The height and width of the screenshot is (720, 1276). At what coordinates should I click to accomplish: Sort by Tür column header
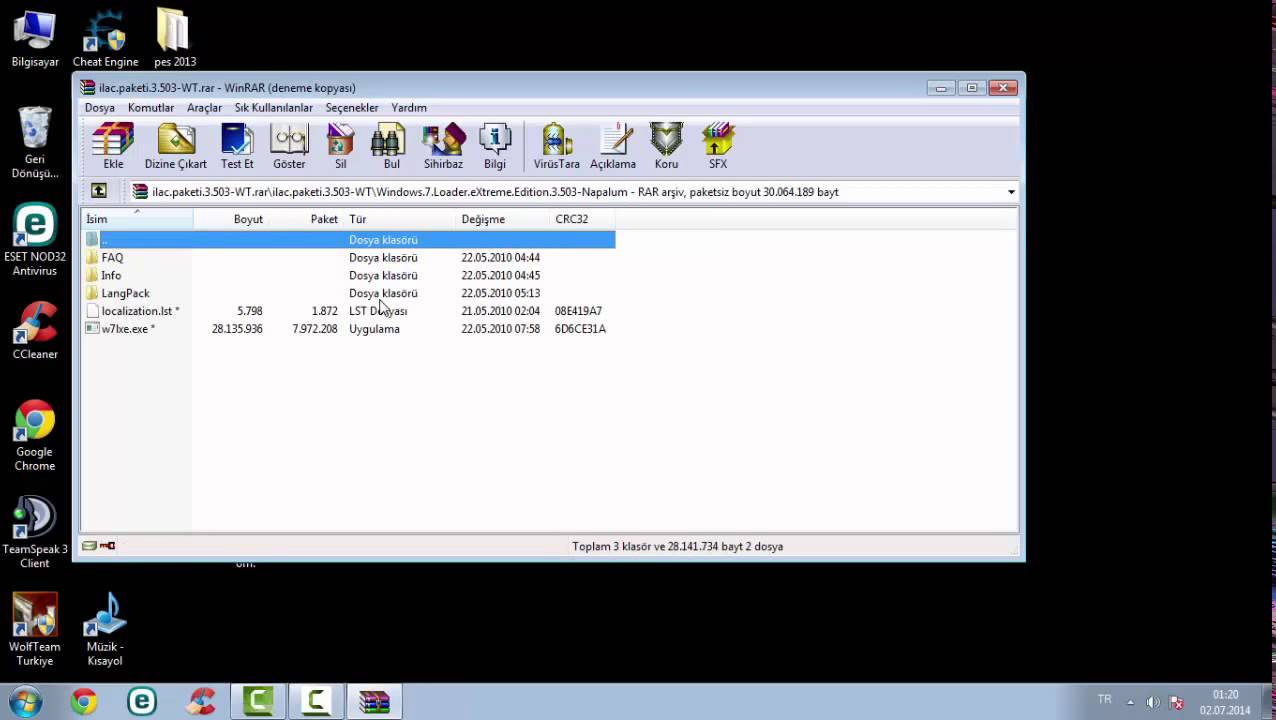click(x=400, y=219)
